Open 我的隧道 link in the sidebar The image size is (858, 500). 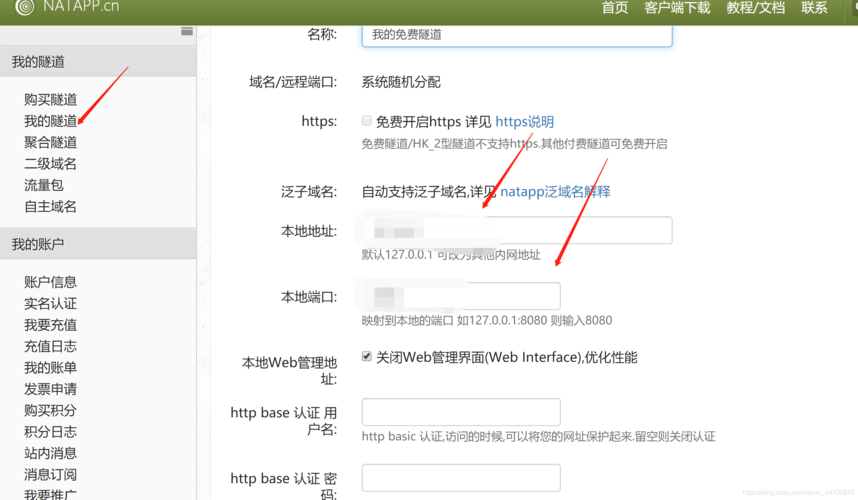click(x=50, y=121)
